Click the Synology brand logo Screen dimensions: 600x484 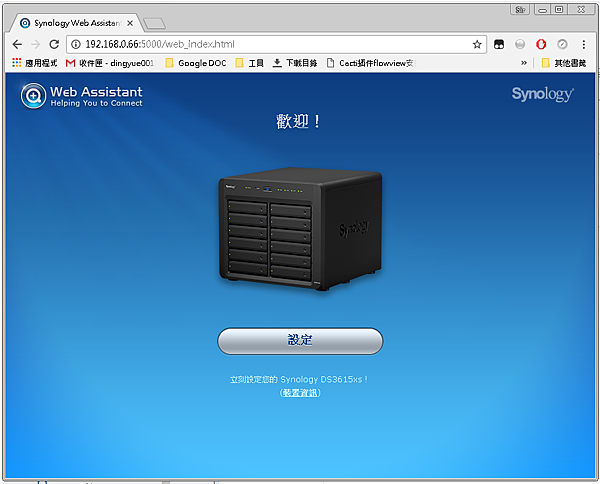click(543, 94)
